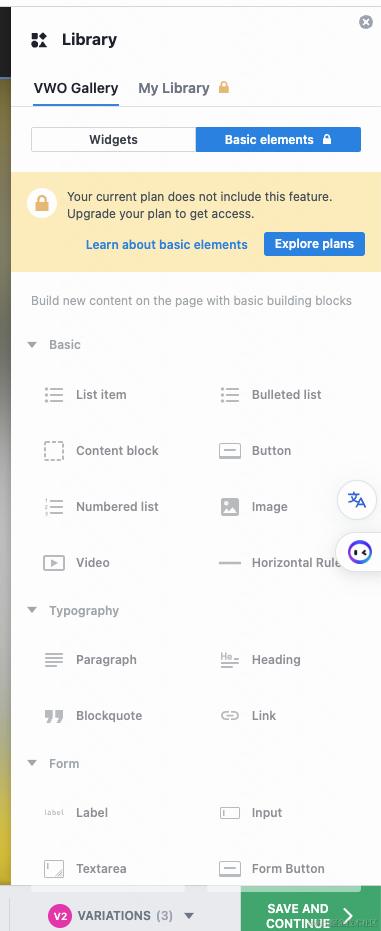This screenshot has height=931, width=381.
Task: Open the Variations dropdown arrow
Action: coord(189,916)
